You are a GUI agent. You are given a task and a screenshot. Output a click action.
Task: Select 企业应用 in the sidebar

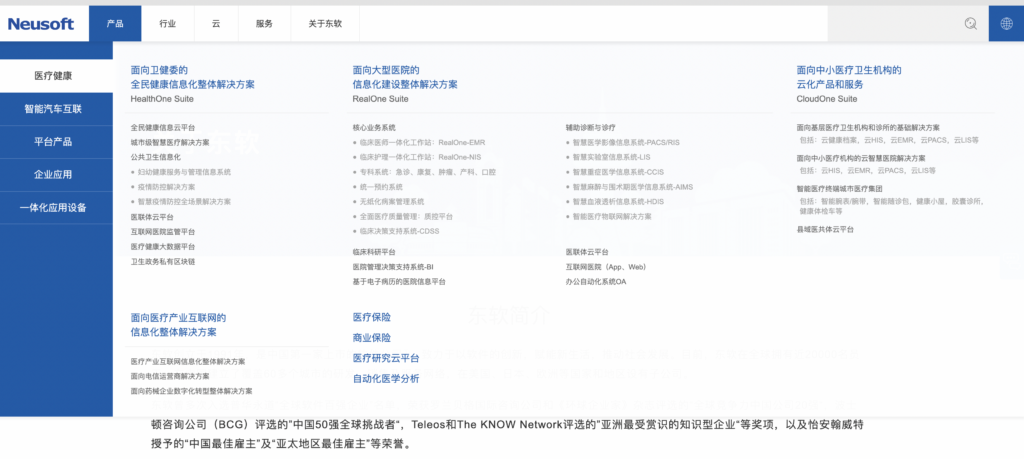[54, 175]
